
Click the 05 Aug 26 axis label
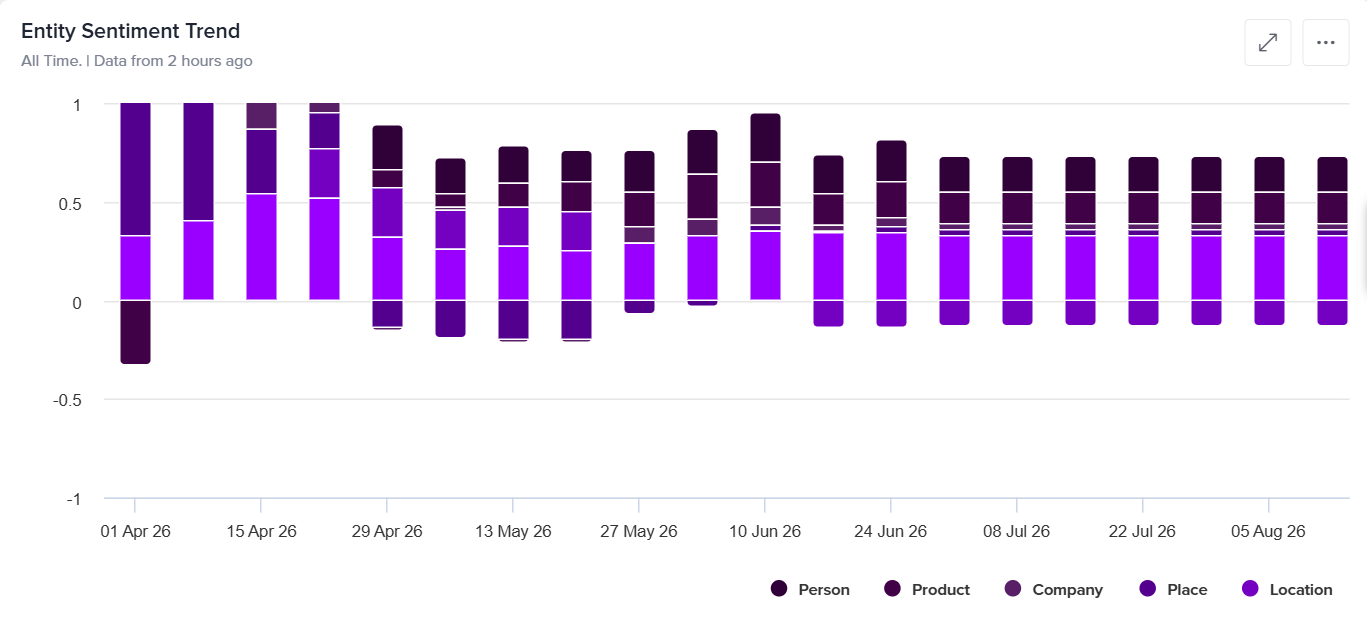pos(1269,531)
